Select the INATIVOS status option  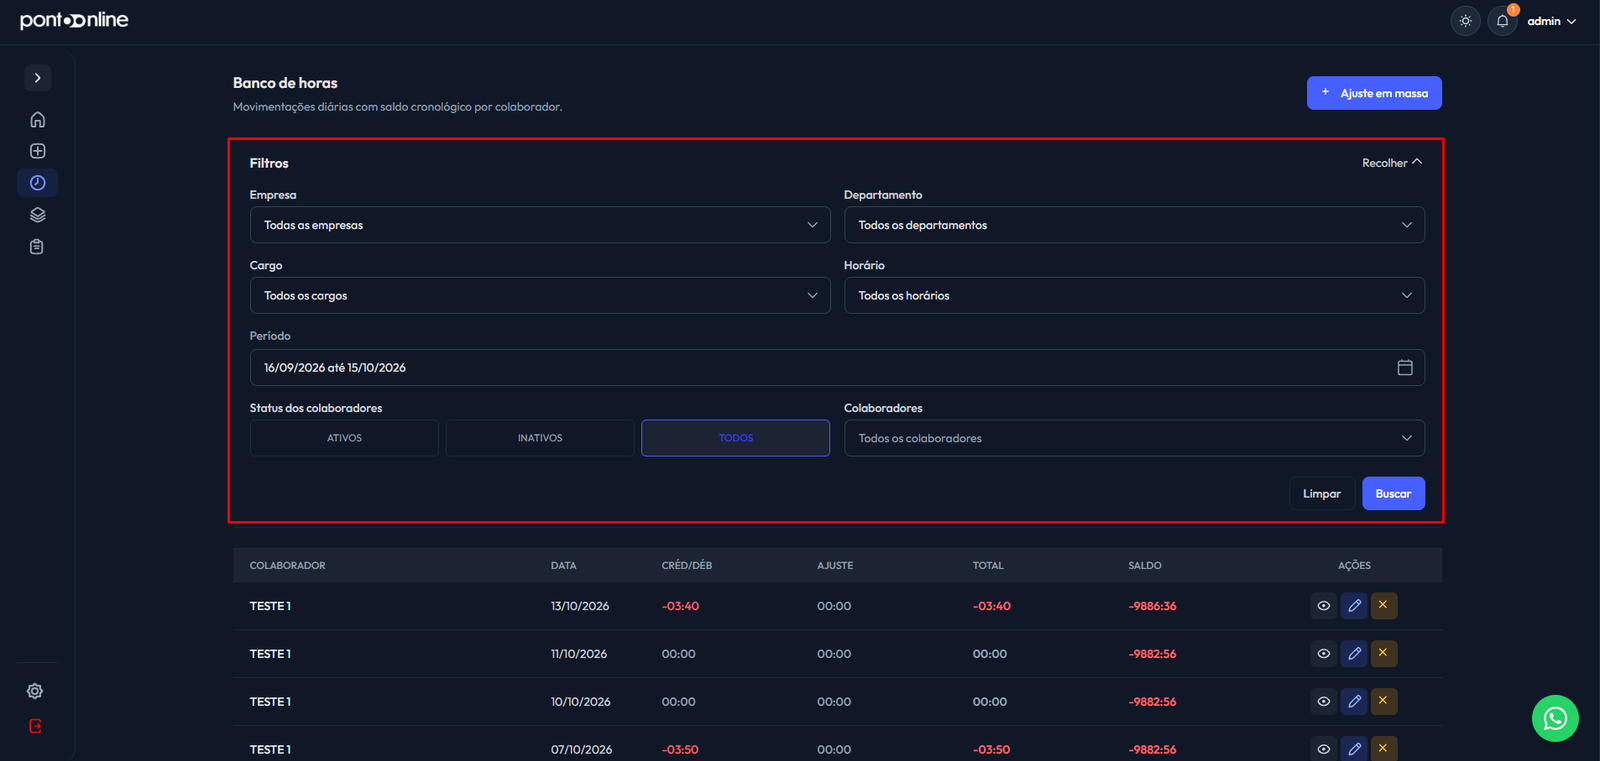click(x=540, y=438)
